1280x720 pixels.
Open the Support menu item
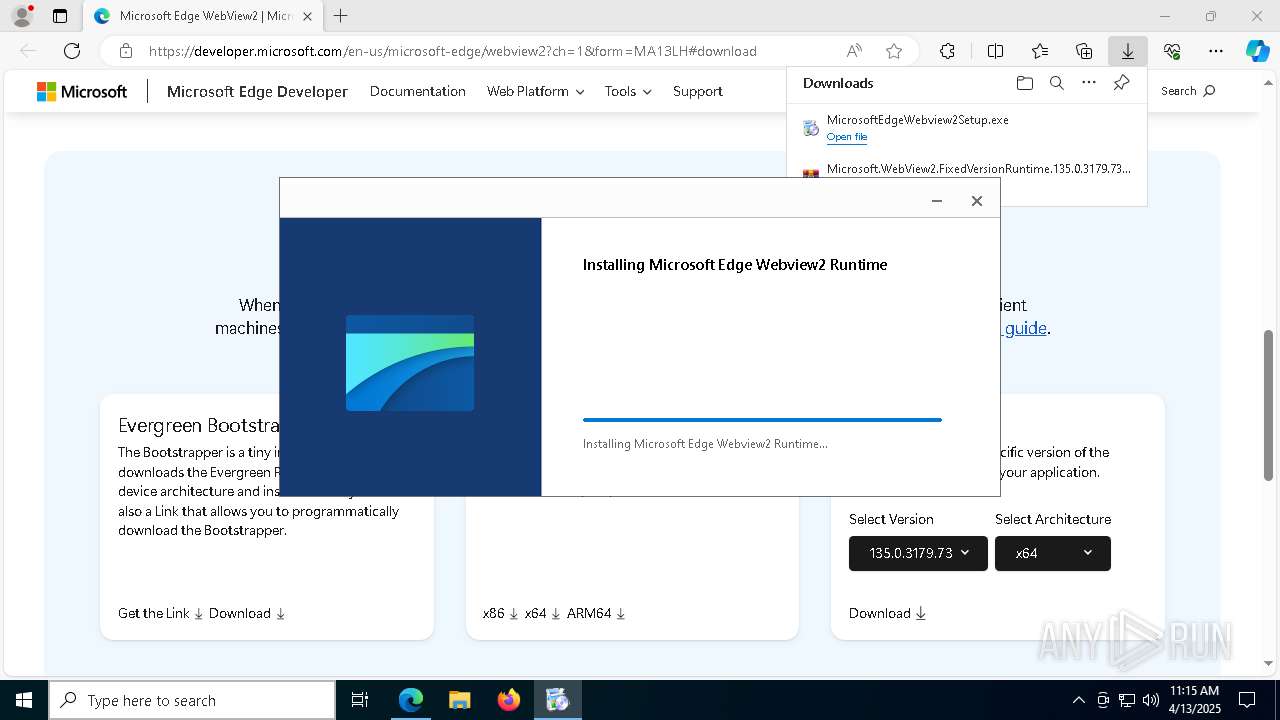[x=697, y=91]
